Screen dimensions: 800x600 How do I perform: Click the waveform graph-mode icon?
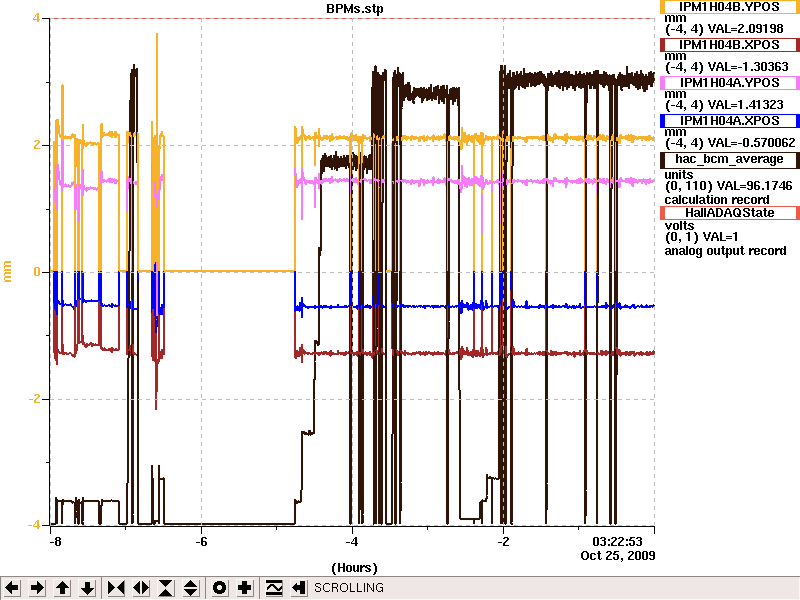(274, 588)
